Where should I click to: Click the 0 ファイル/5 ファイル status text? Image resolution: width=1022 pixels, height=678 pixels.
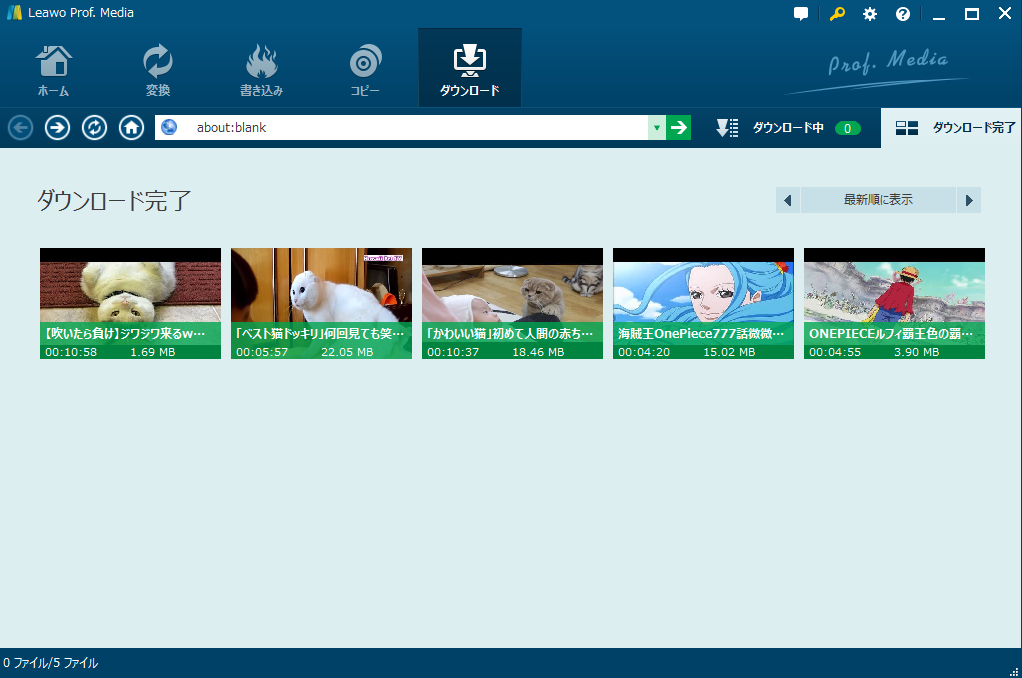(50, 663)
